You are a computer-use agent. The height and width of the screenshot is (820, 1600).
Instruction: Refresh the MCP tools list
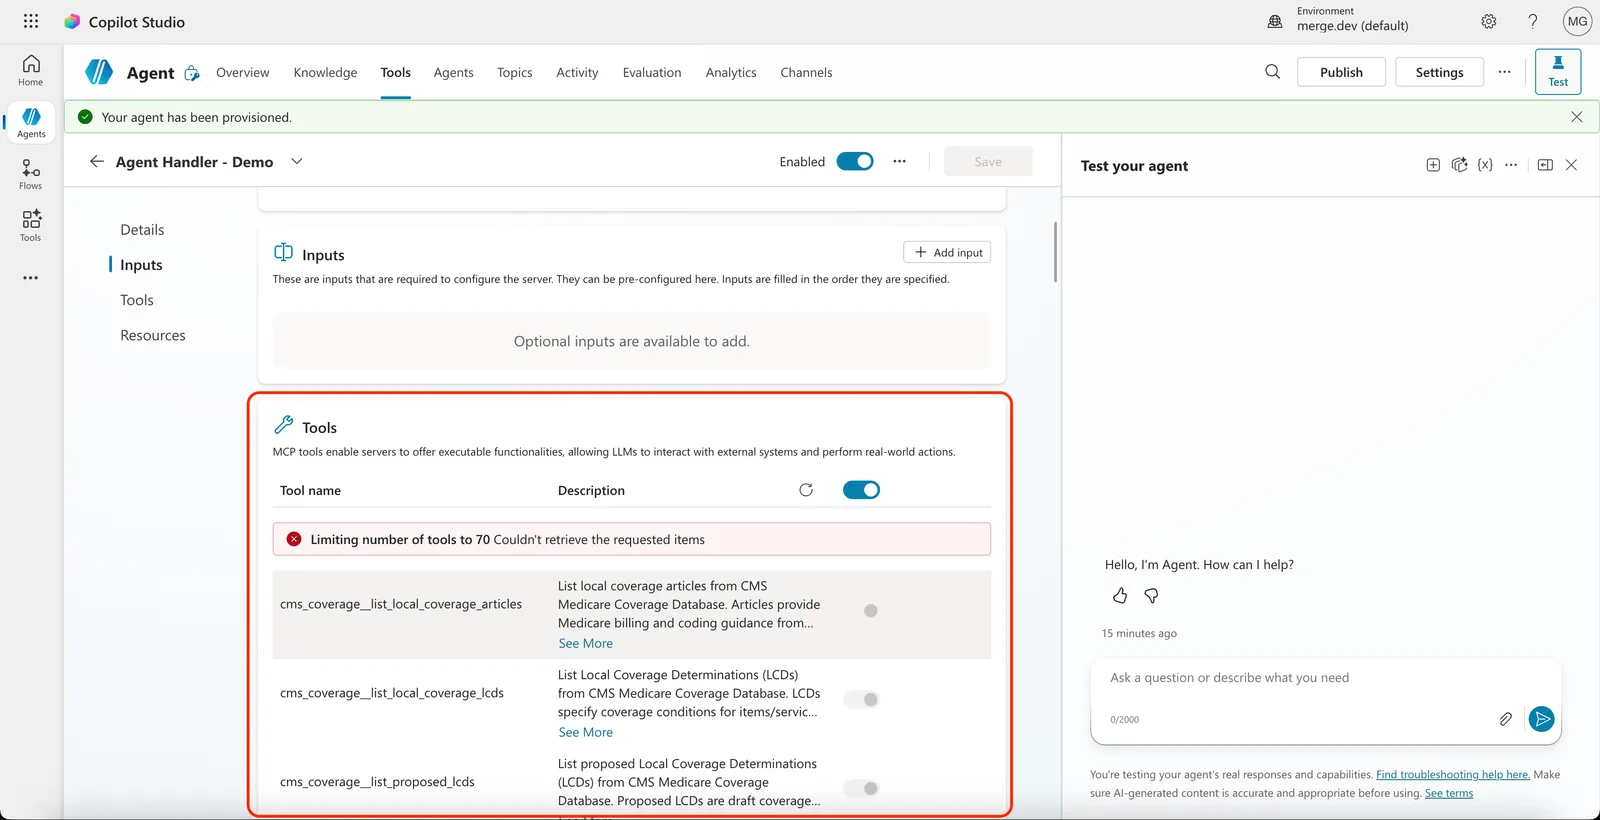[x=806, y=490]
